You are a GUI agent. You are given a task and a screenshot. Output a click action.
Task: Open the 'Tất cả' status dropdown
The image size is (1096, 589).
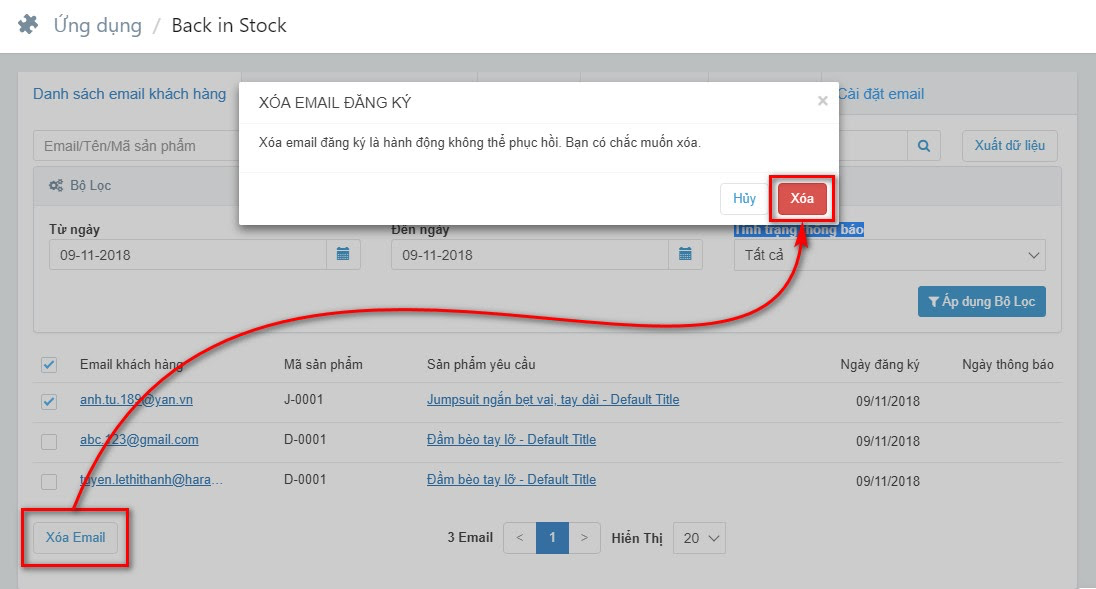pos(889,255)
